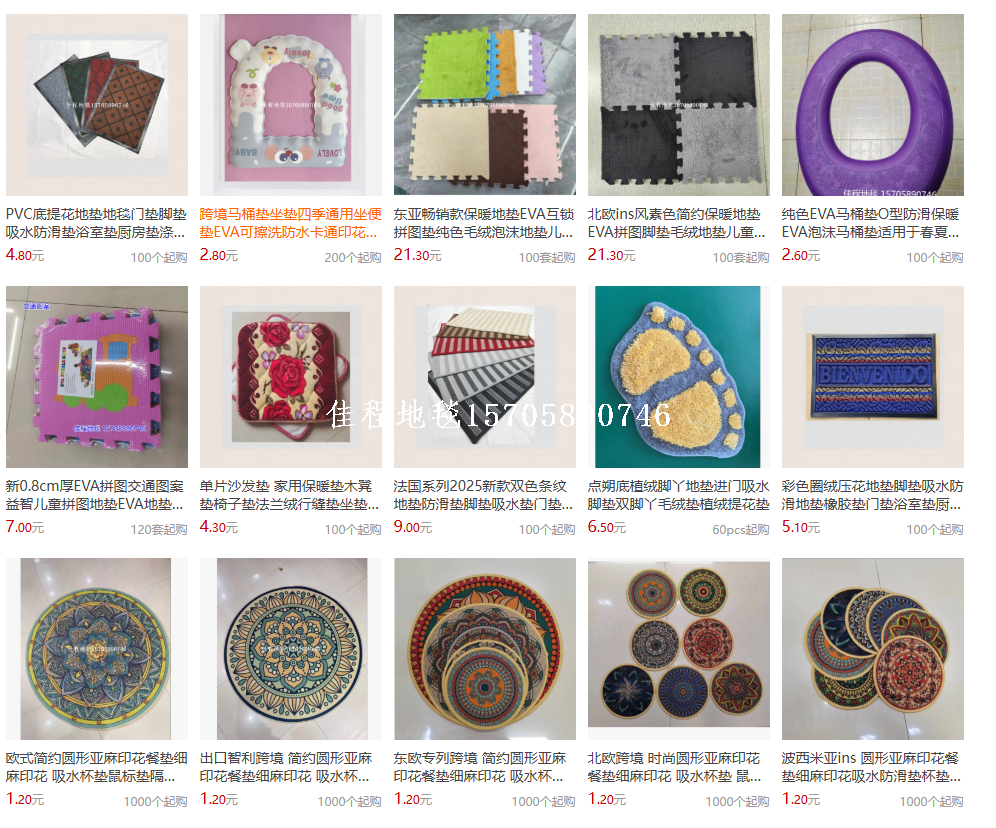The width and height of the screenshot is (996, 828).
Task: Click 北欧ins风素色简约保暖地垫 title link
Action: point(676,224)
